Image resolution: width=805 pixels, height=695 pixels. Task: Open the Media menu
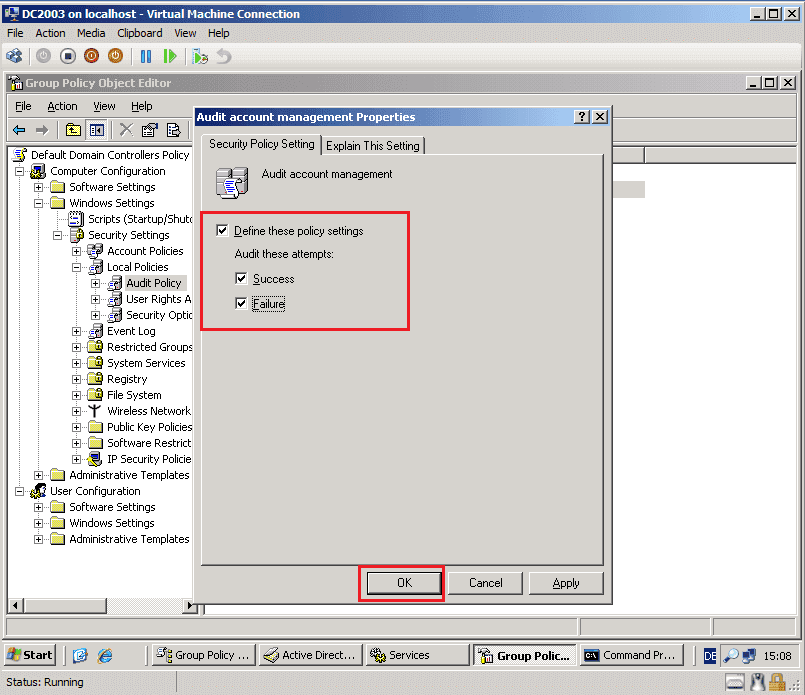pyautogui.click(x=91, y=32)
